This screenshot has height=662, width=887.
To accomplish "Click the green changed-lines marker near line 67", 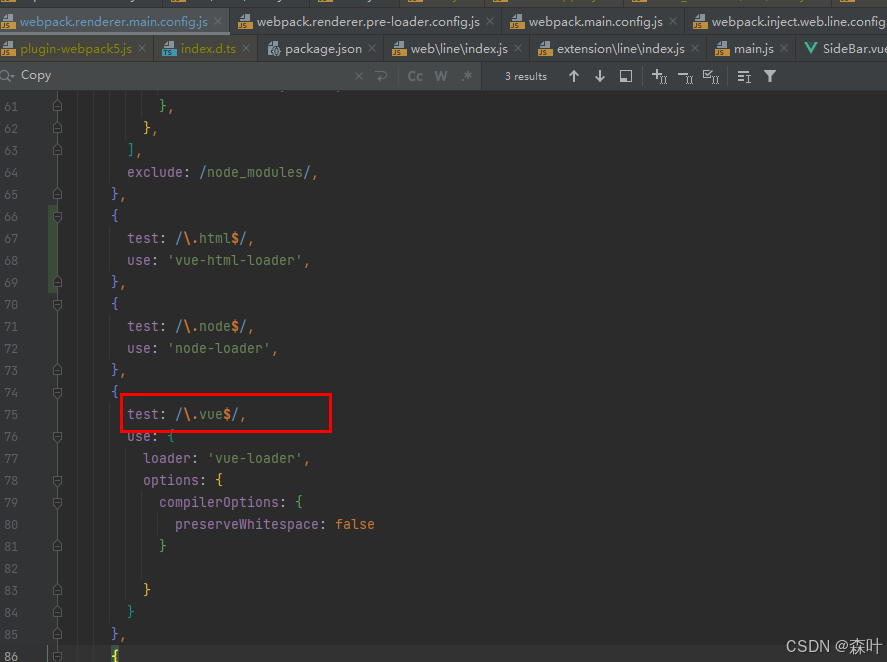I will coord(51,238).
